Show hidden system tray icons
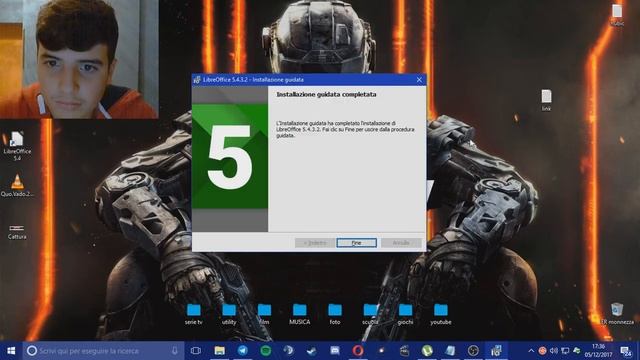Screen dimensions: 640x360 (x=531, y=351)
